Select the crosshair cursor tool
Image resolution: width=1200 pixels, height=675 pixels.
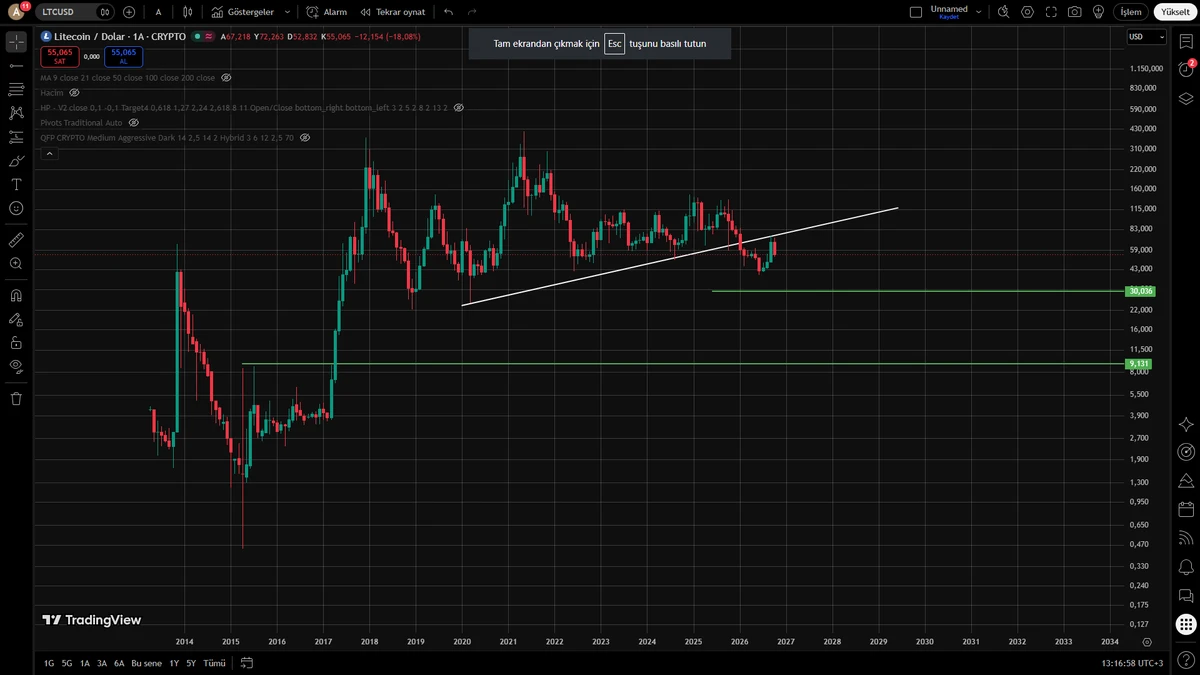click(16, 42)
